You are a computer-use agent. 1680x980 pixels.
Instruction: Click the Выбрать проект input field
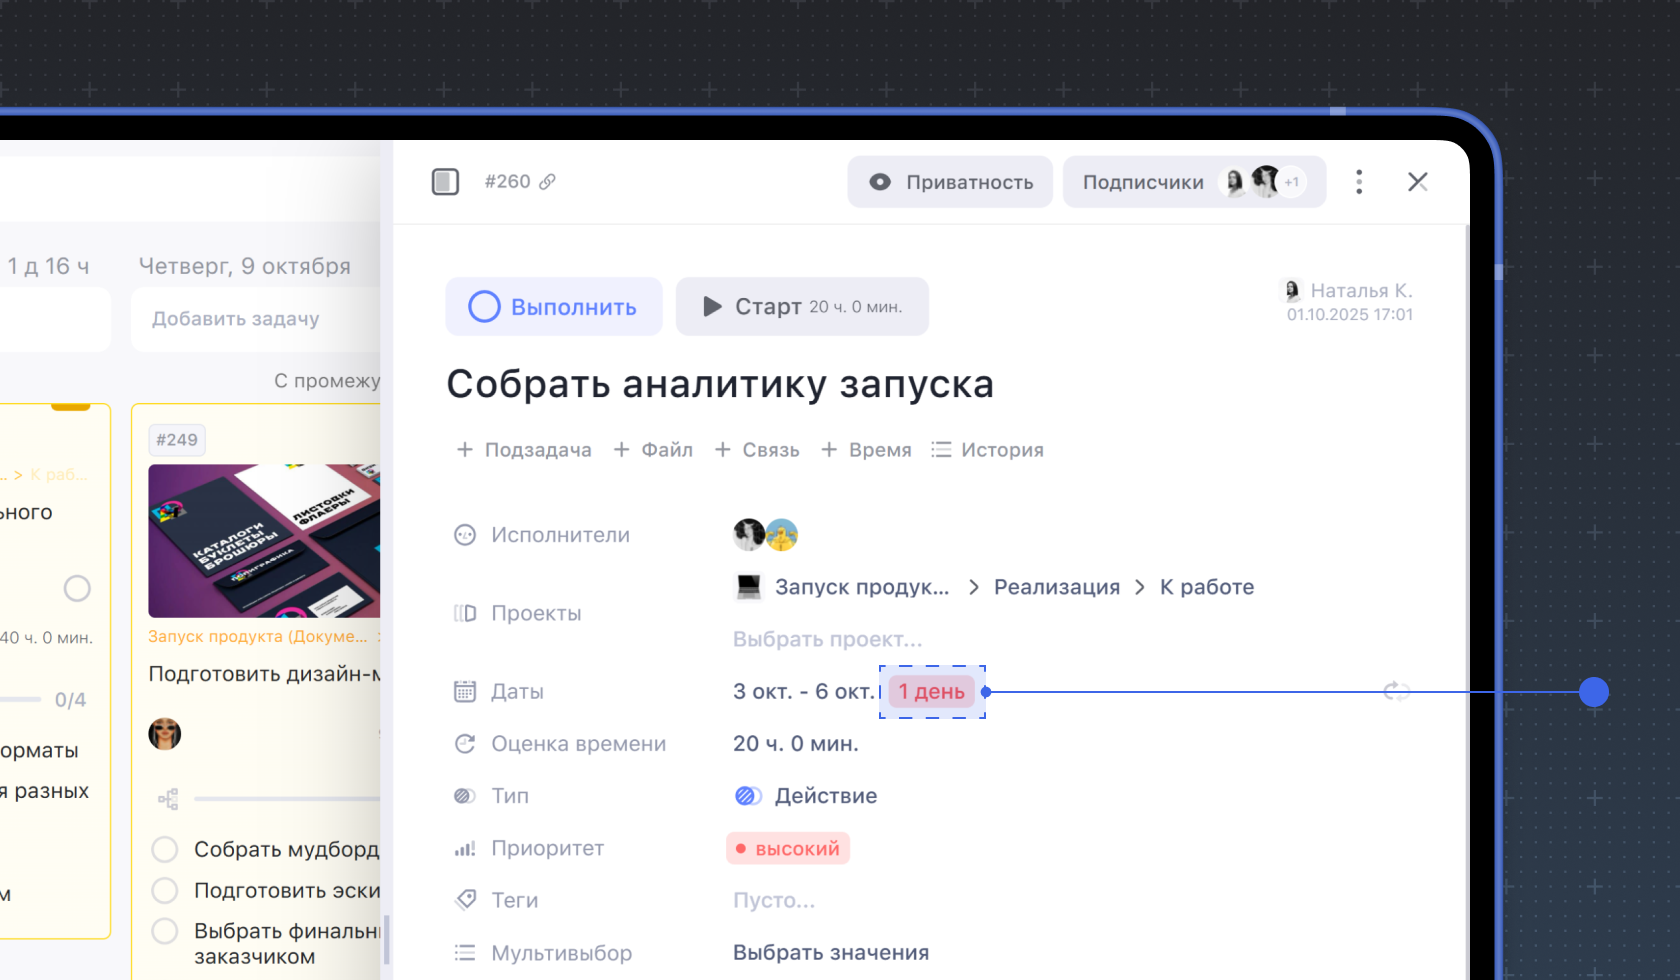[x=827, y=639]
